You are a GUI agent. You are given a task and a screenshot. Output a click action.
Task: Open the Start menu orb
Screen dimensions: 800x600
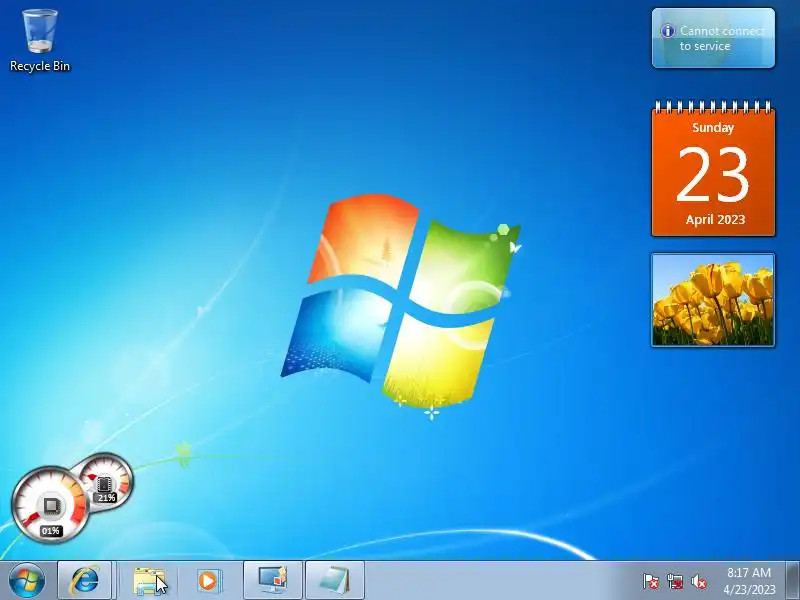pyautogui.click(x=27, y=581)
